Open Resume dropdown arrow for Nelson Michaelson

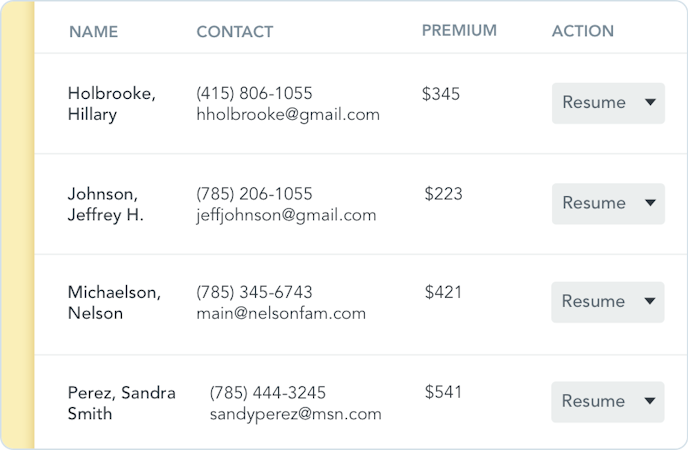pyautogui.click(x=649, y=301)
